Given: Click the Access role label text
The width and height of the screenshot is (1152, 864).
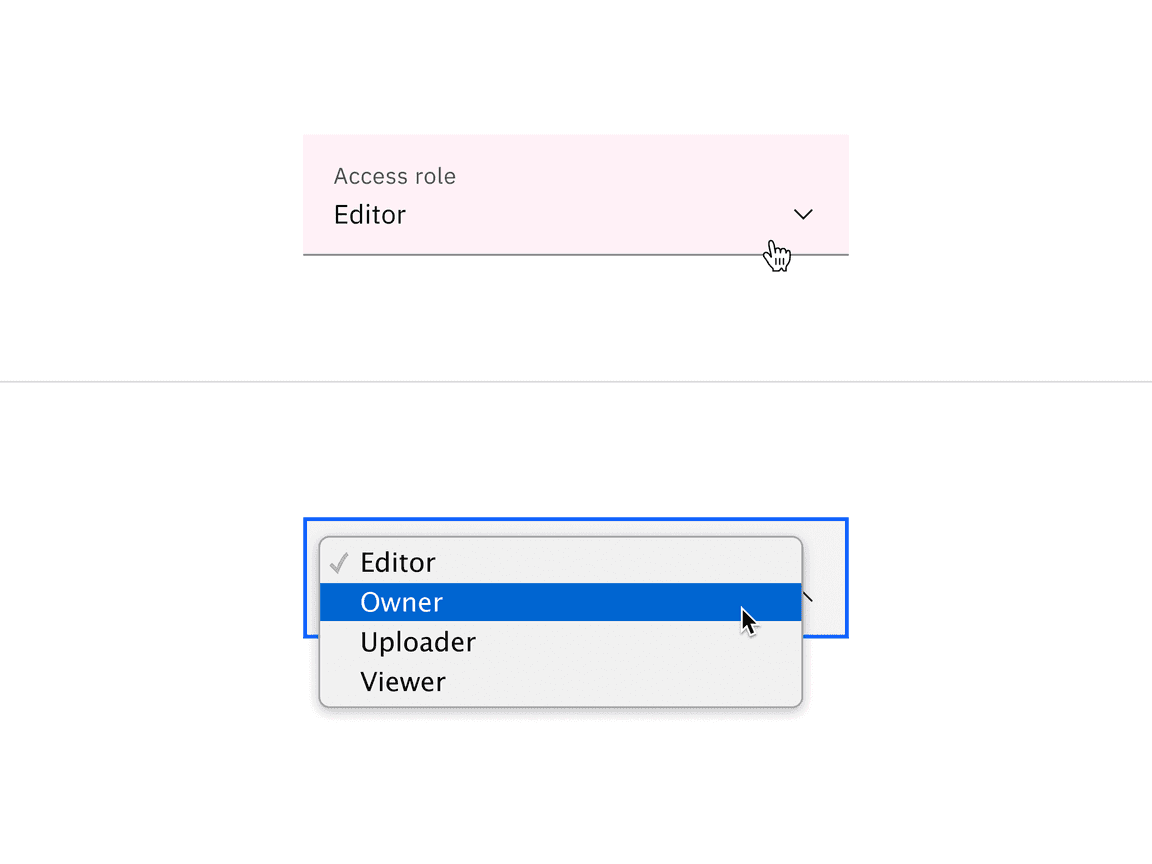Looking at the screenshot, I should point(394,176).
